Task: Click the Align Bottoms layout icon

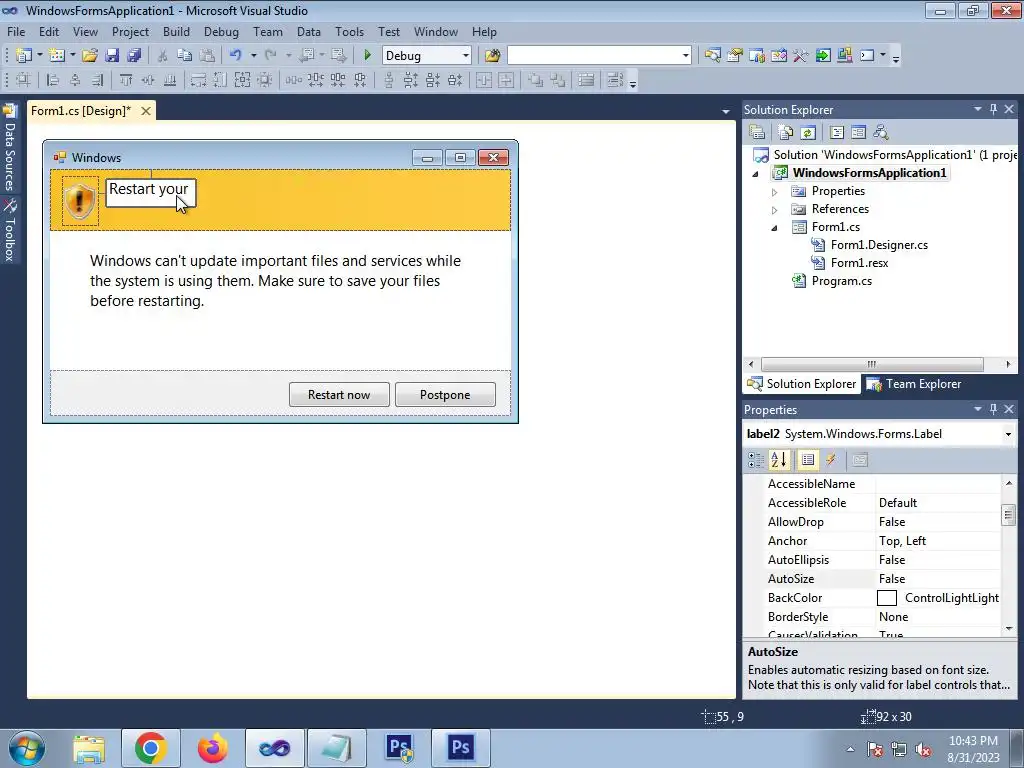Action: point(170,80)
